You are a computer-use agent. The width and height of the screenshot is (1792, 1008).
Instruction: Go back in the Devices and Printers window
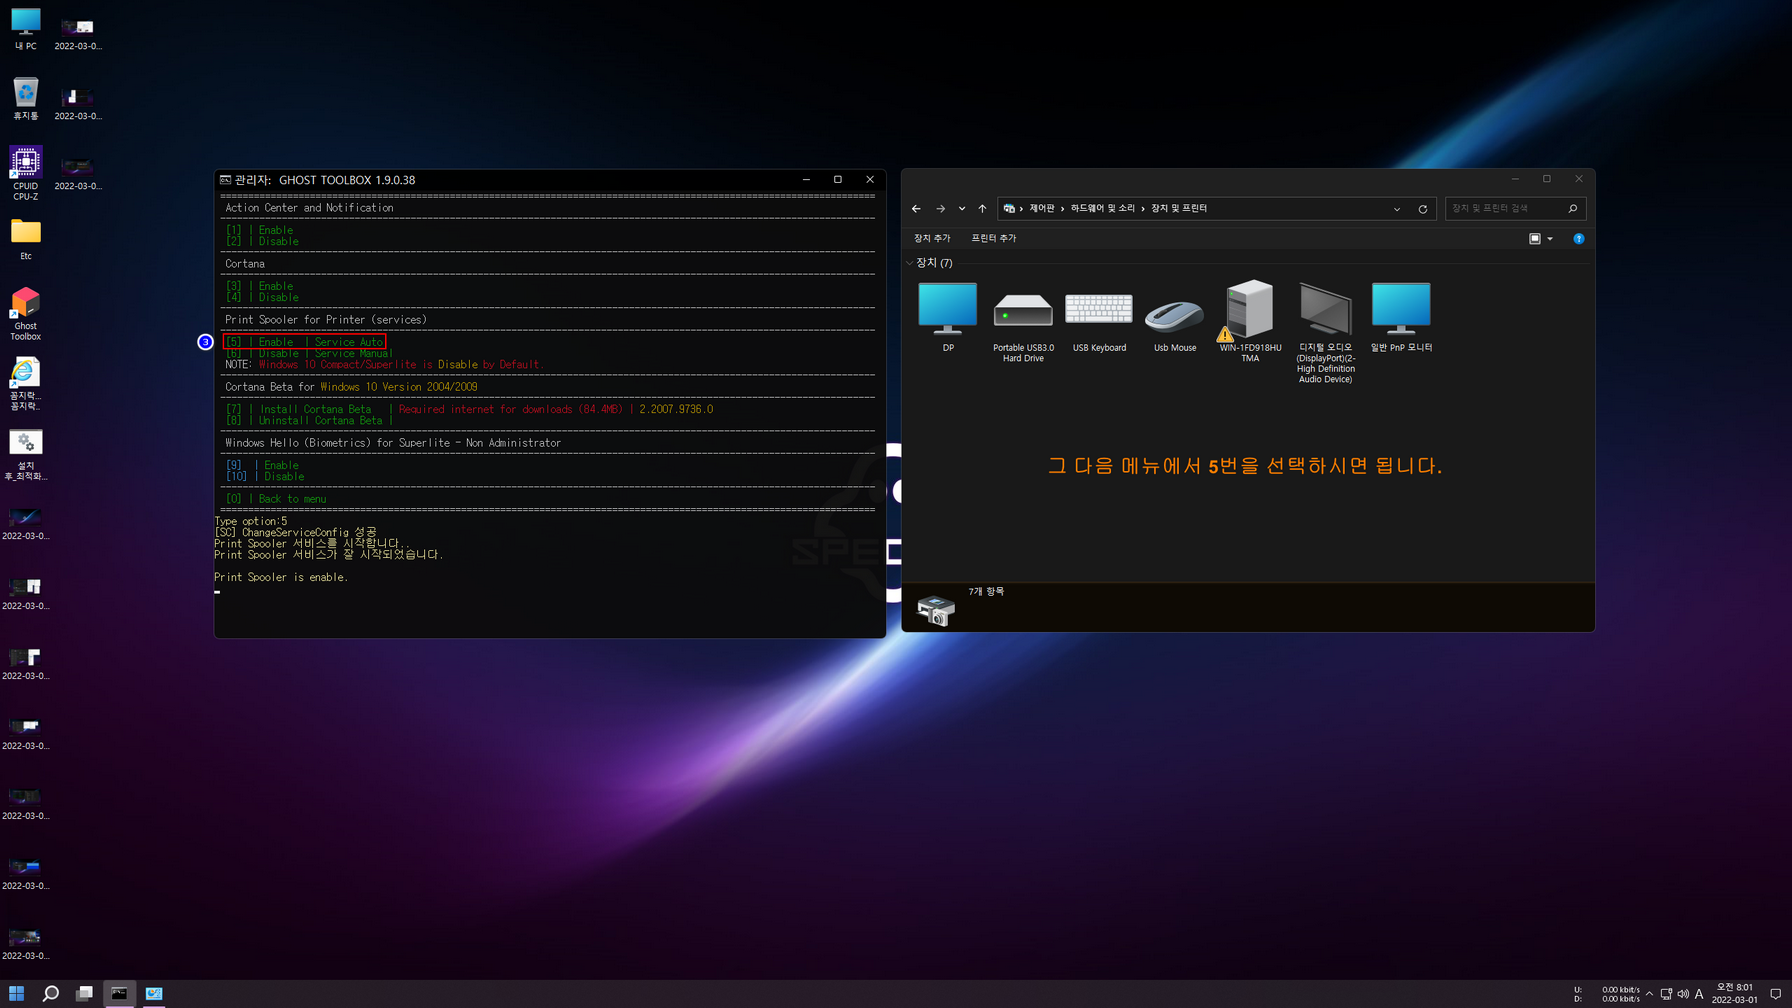click(916, 209)
